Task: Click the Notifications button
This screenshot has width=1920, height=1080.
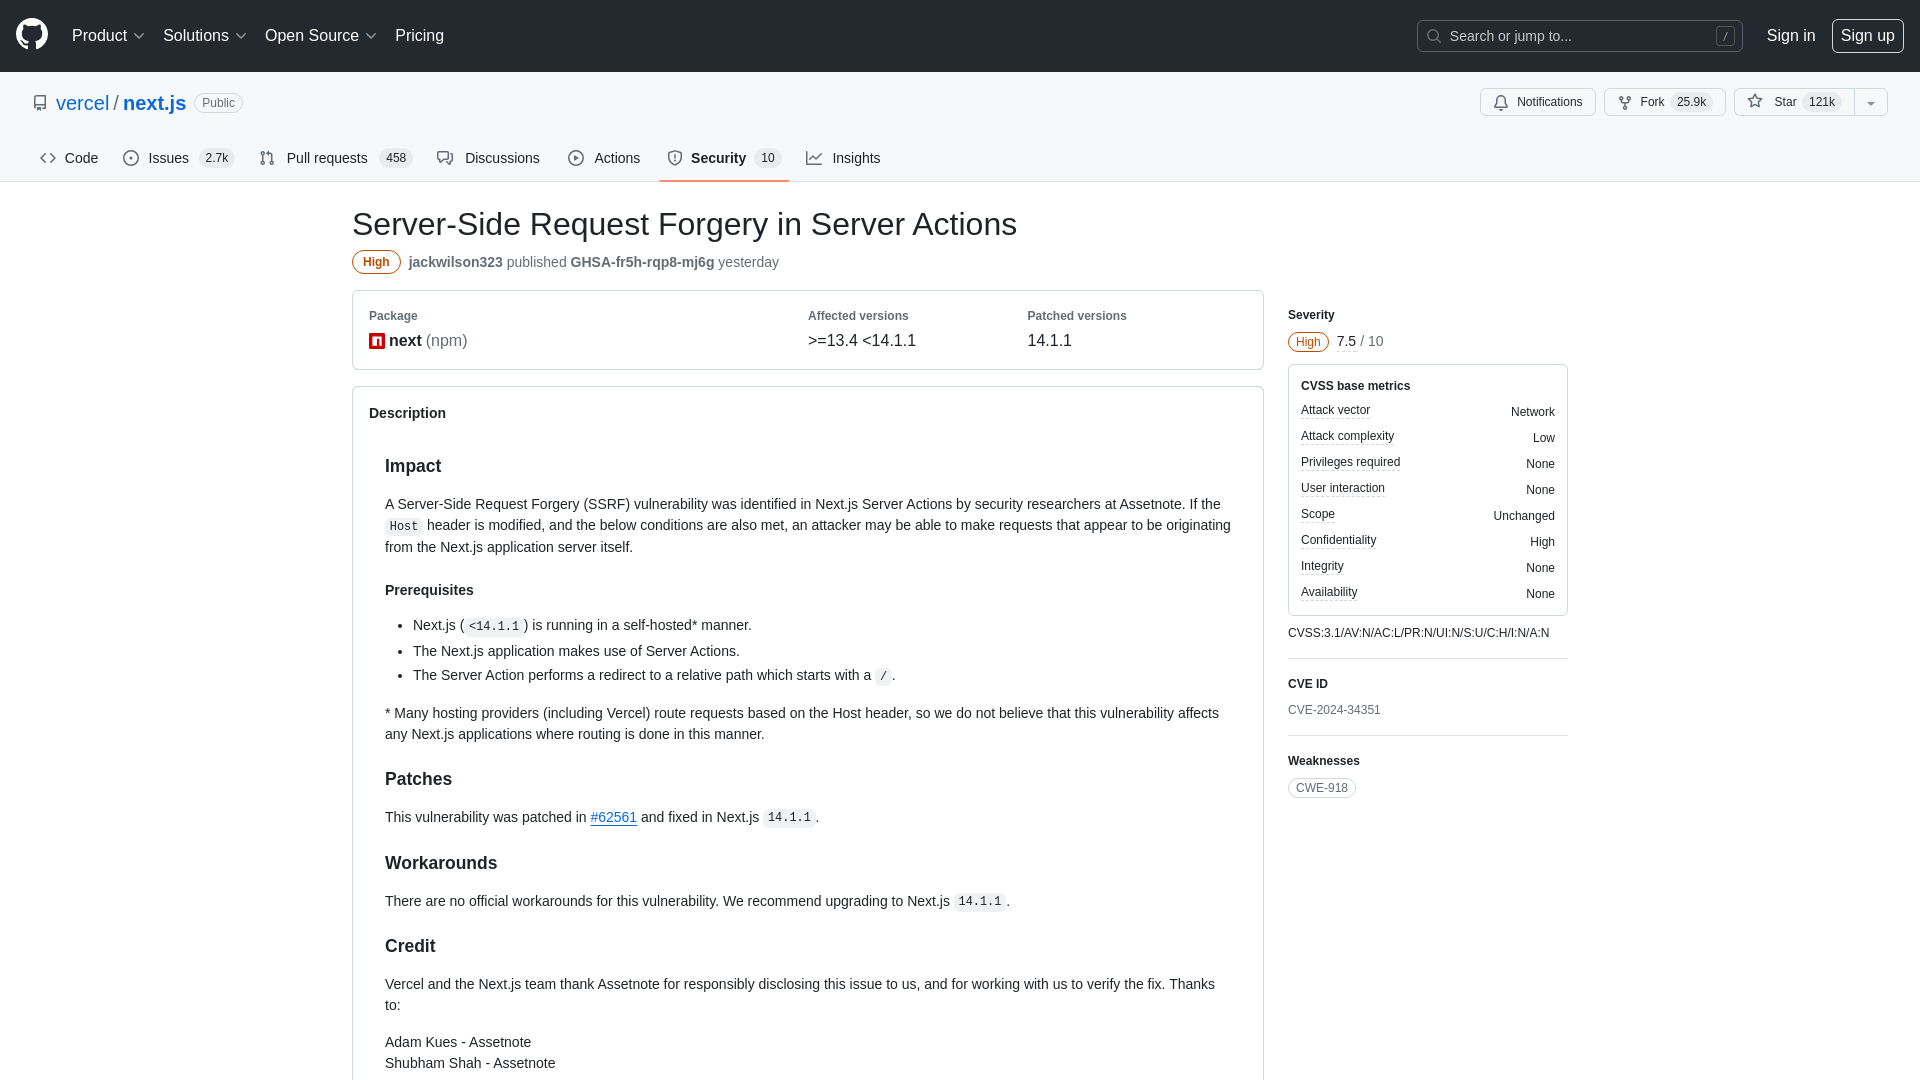Action: point(1537,102)
